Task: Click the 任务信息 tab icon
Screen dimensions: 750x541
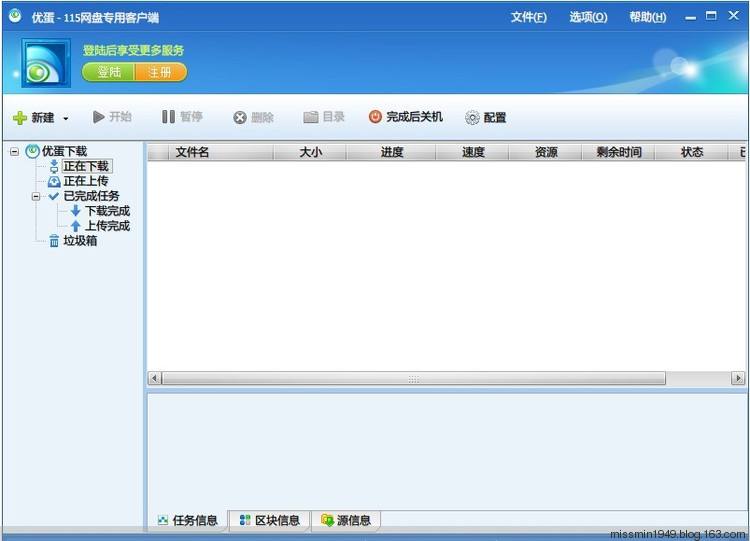Action: click(163, 520)
